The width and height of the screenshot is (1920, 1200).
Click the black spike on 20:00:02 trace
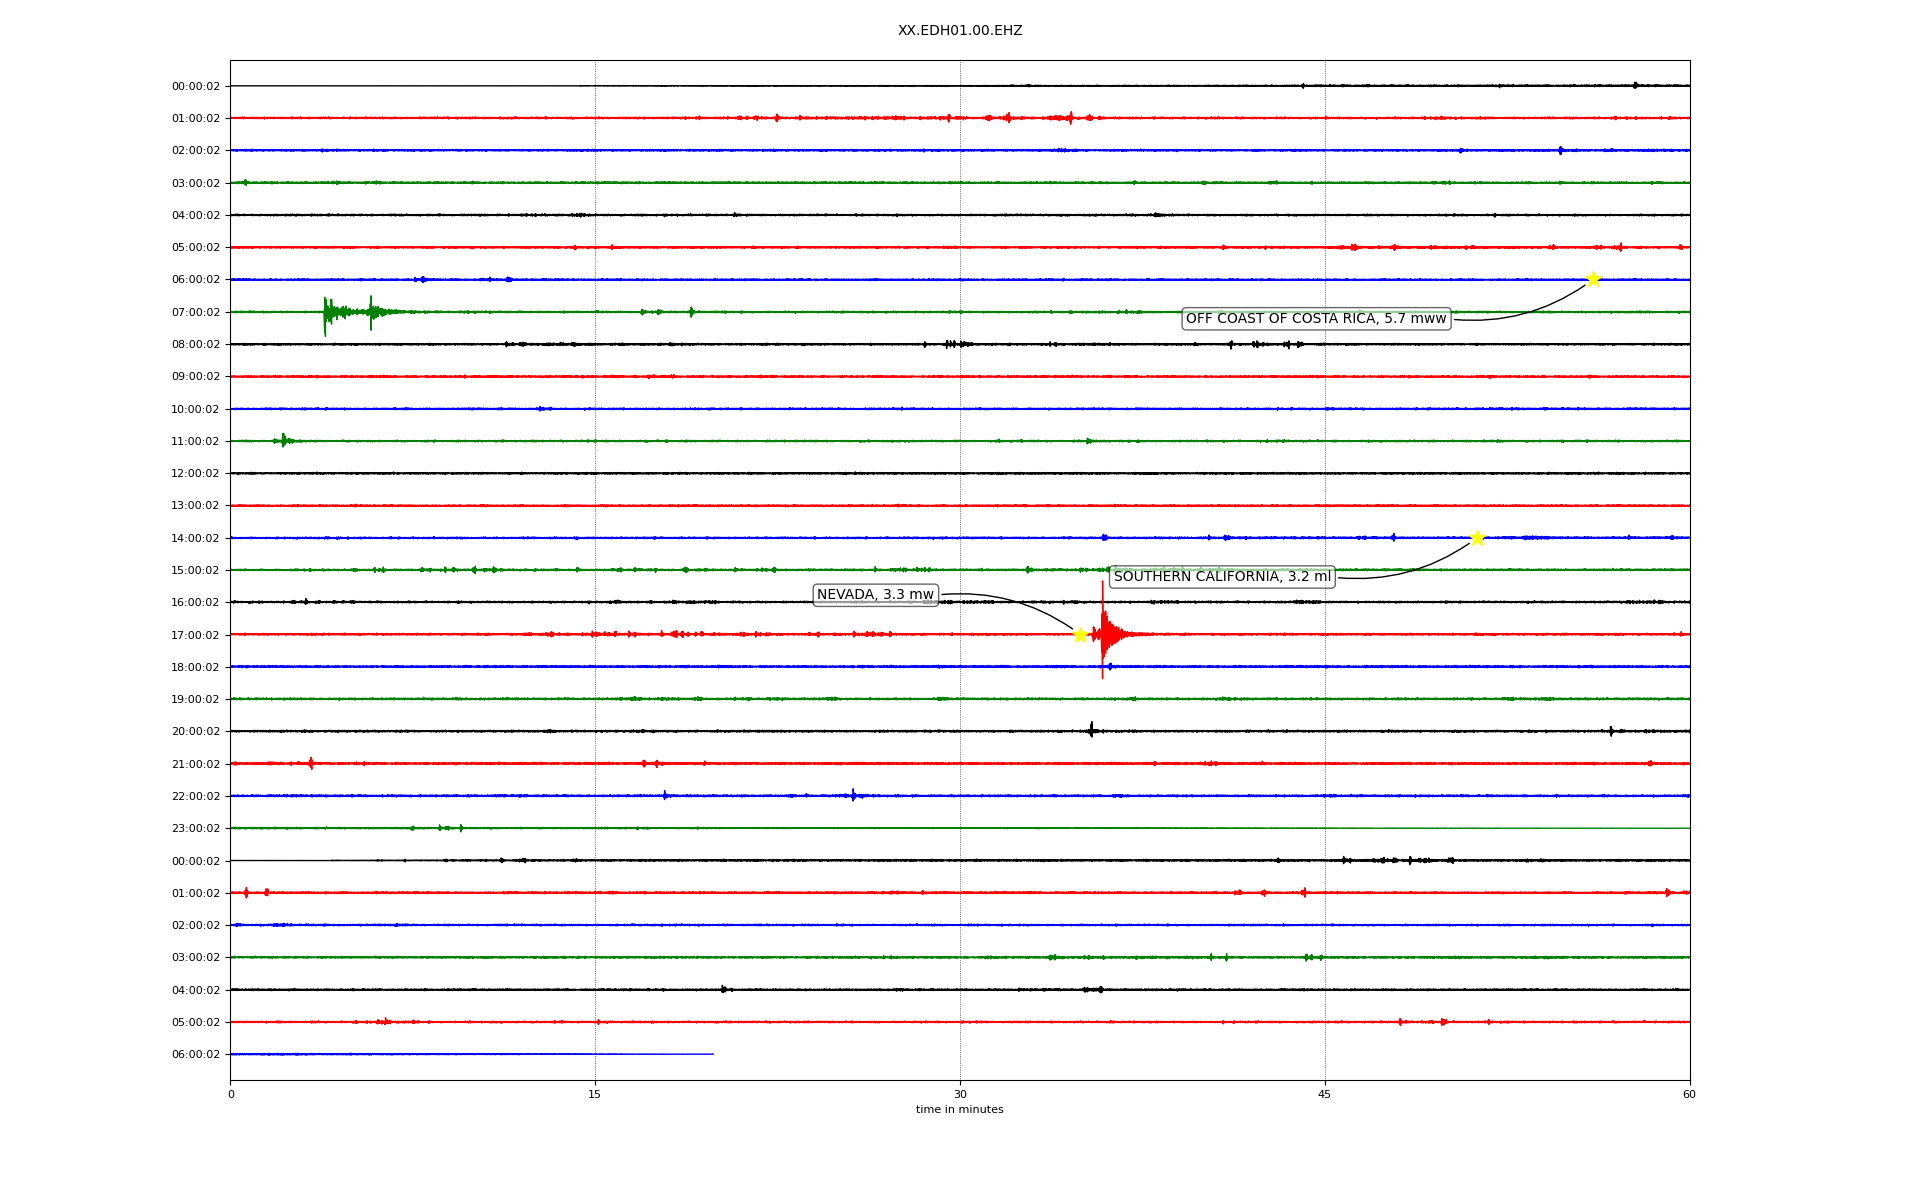pyautogui.click(x=1091, y=730)
